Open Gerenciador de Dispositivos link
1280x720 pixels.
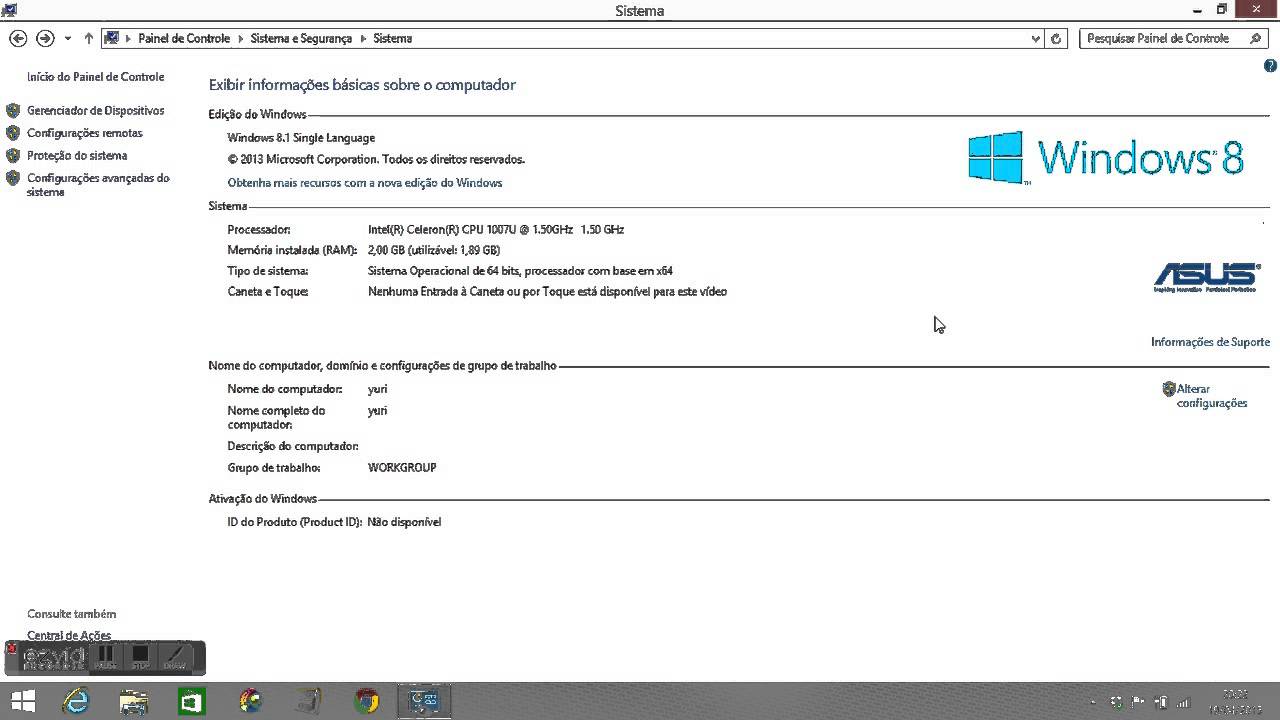[x=96, y=111]
